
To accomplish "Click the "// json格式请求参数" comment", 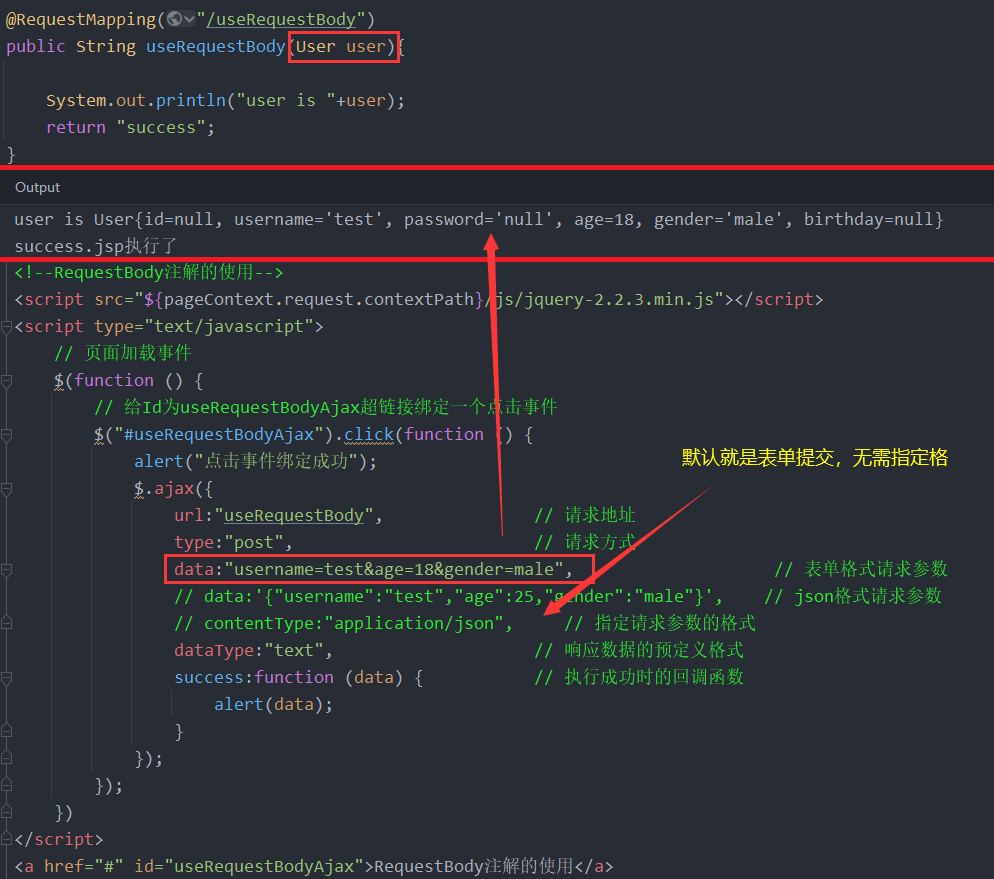I will pyautogui.click(x=853, y=596).
